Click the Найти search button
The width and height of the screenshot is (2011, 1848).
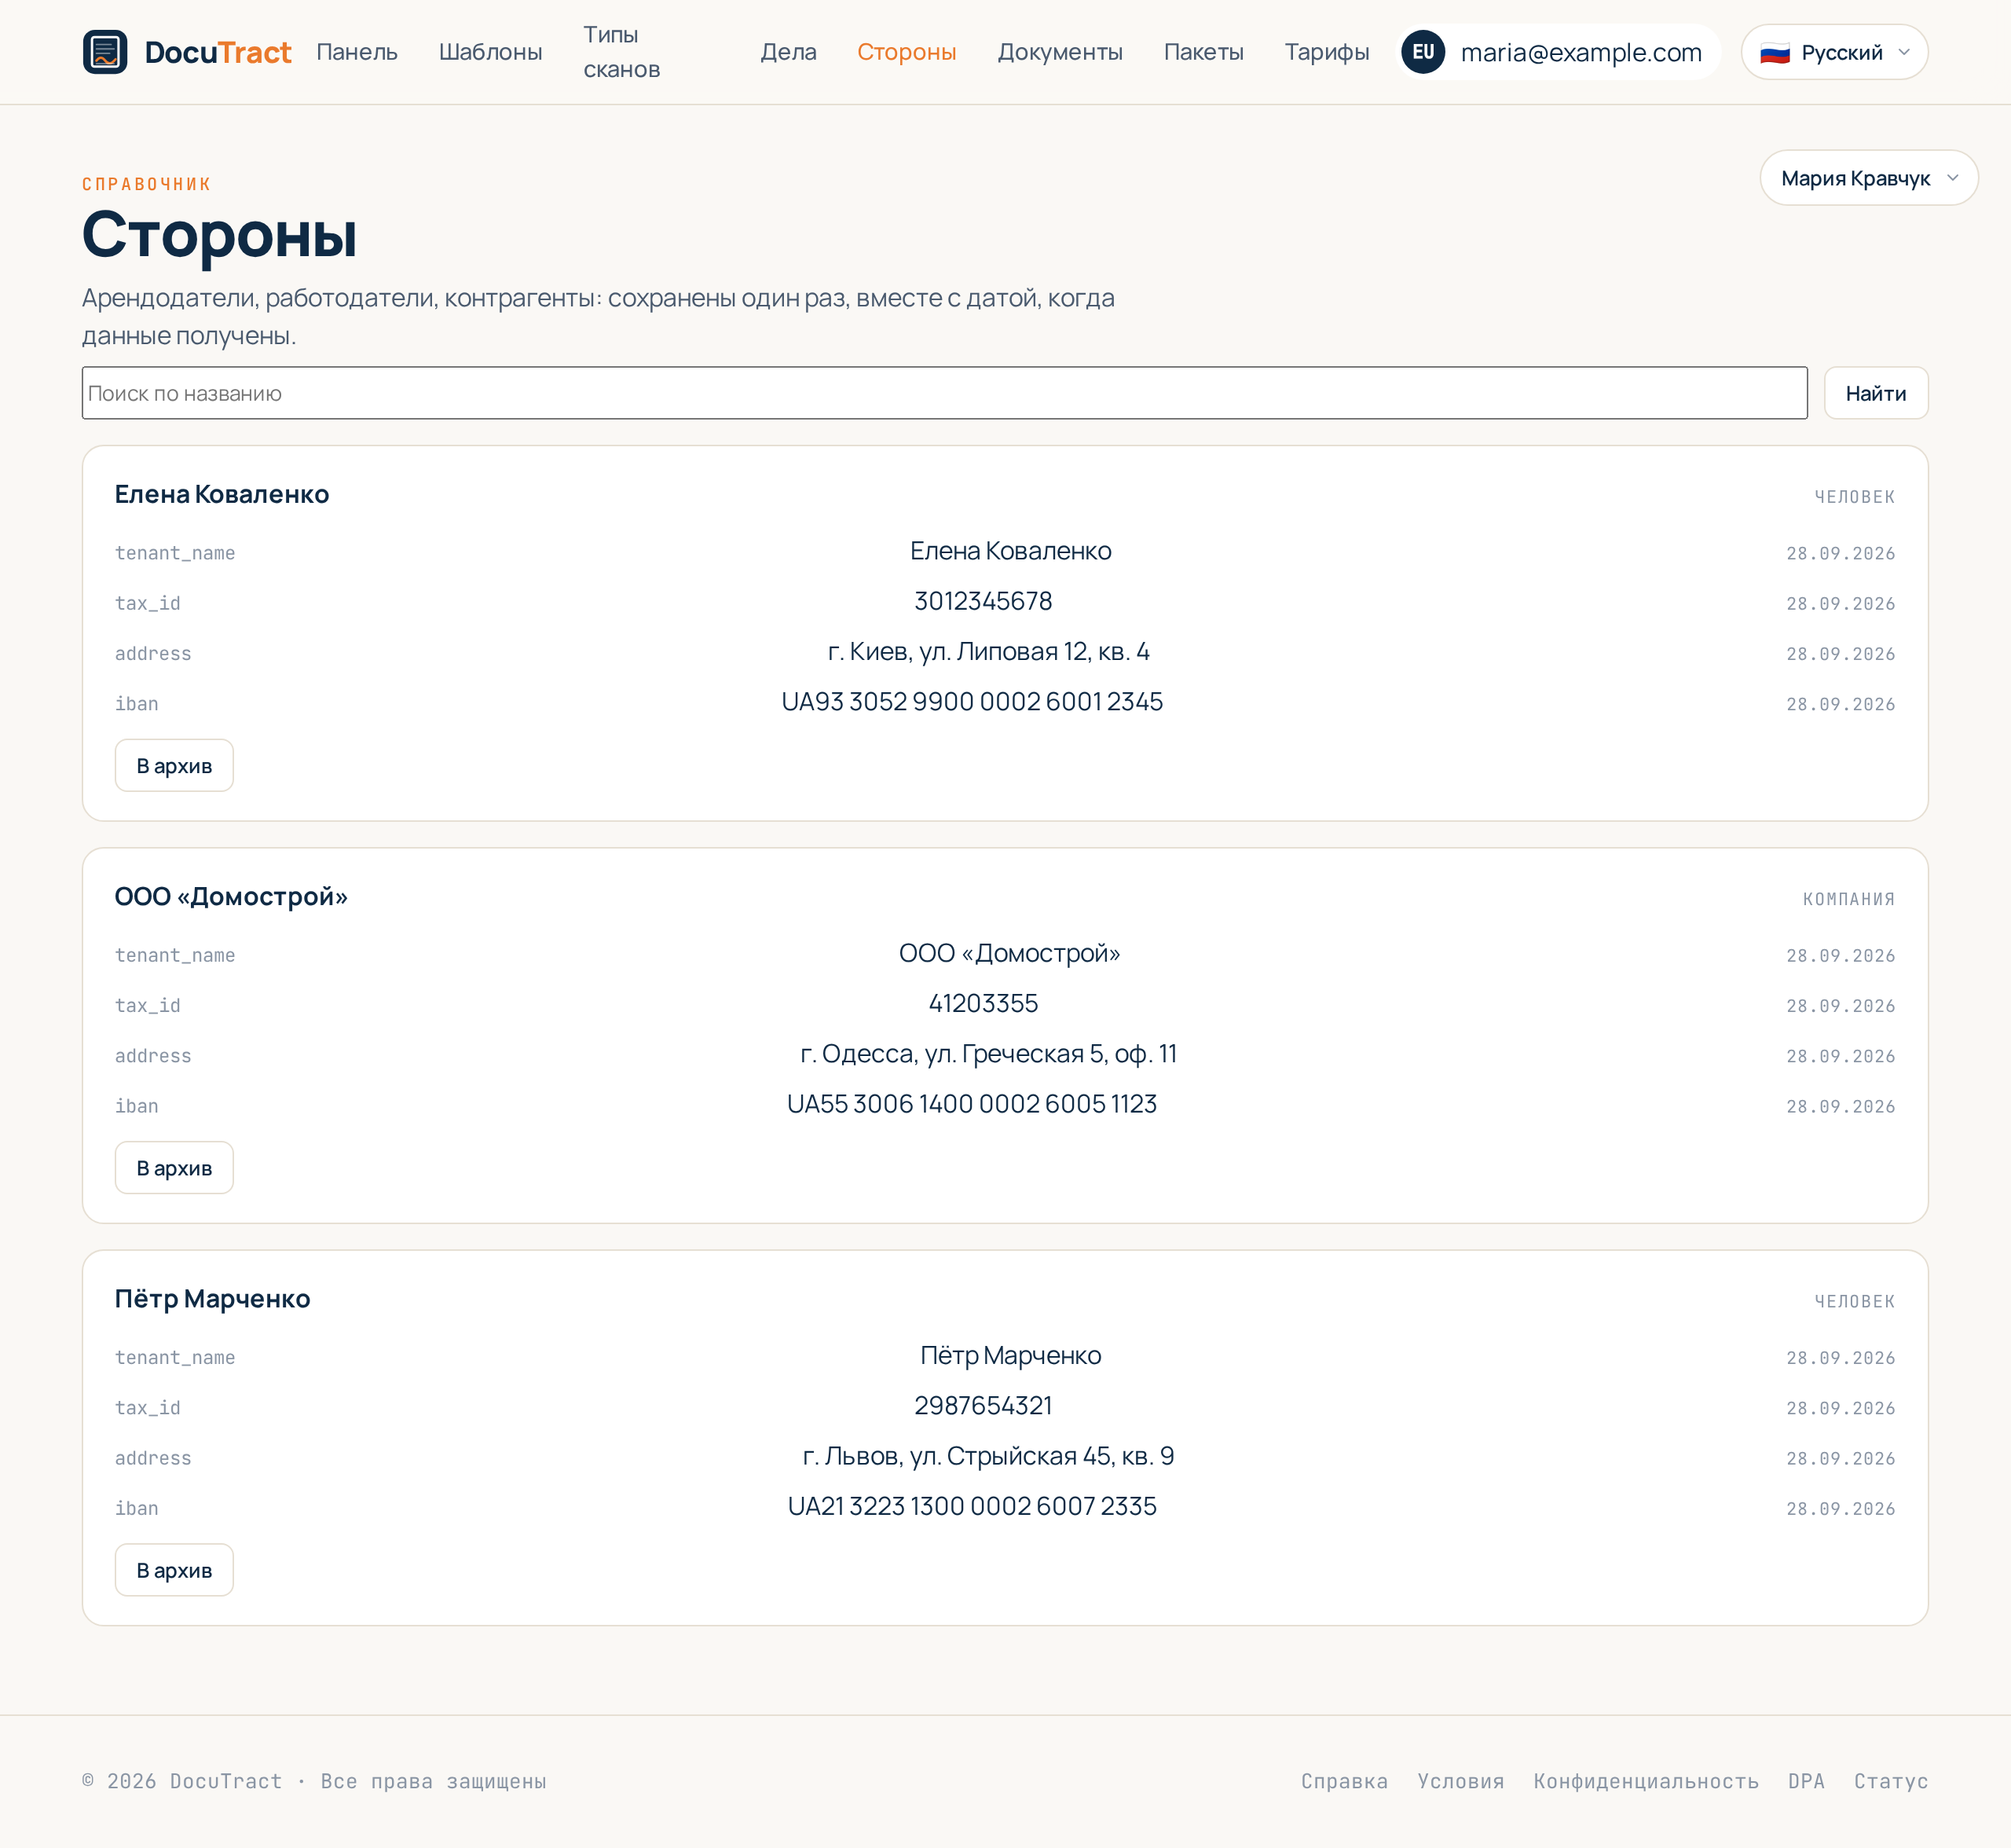click(x=1875, y=393)
